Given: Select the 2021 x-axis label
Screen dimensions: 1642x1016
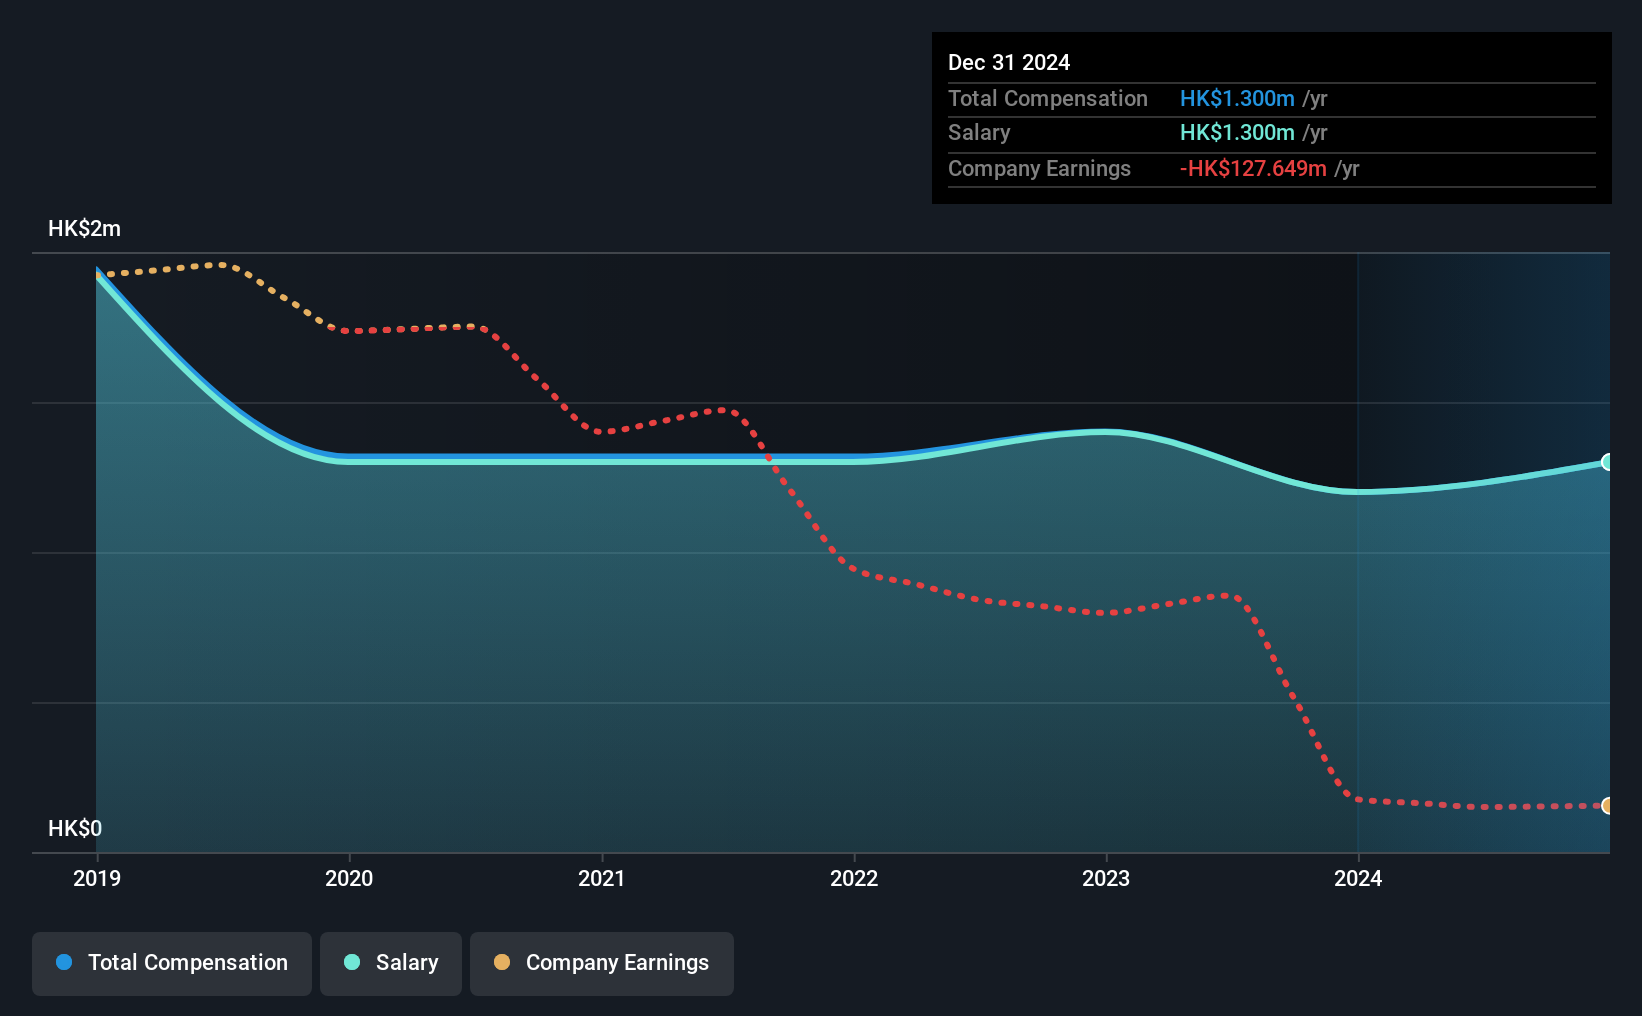Looking at the screenshot, I should [602, 878].
